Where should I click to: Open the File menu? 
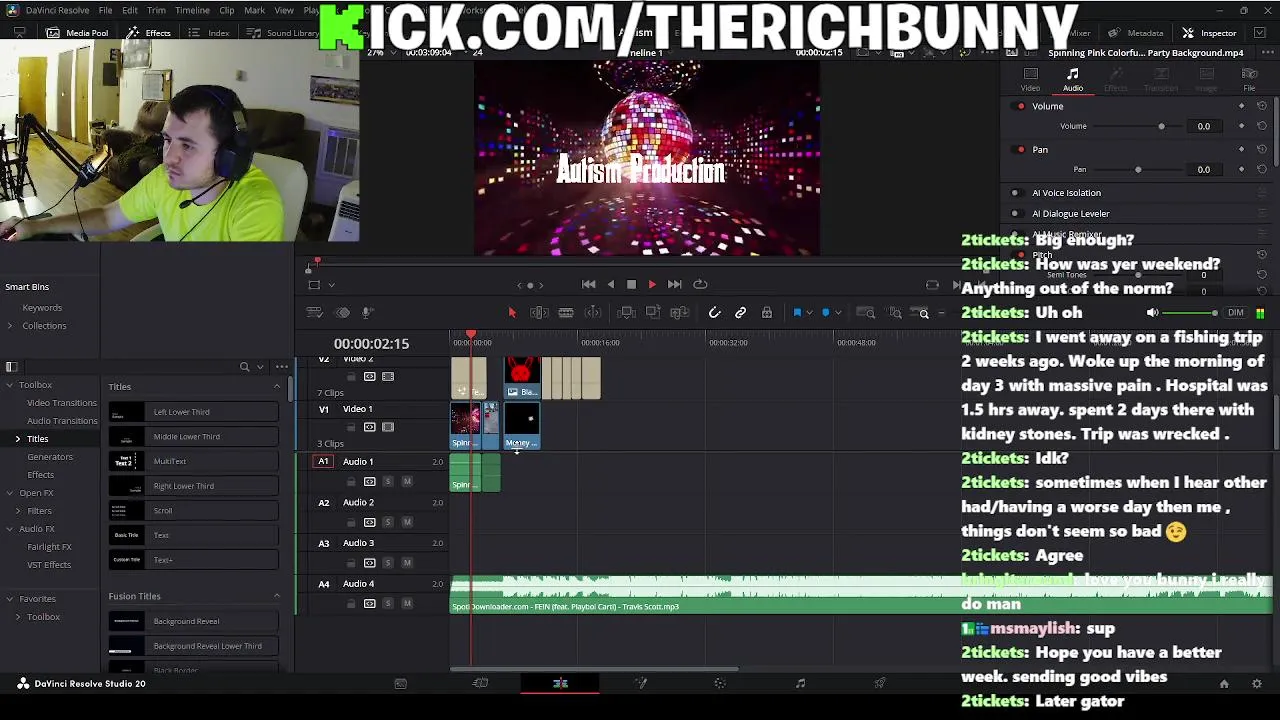[105, 10]
